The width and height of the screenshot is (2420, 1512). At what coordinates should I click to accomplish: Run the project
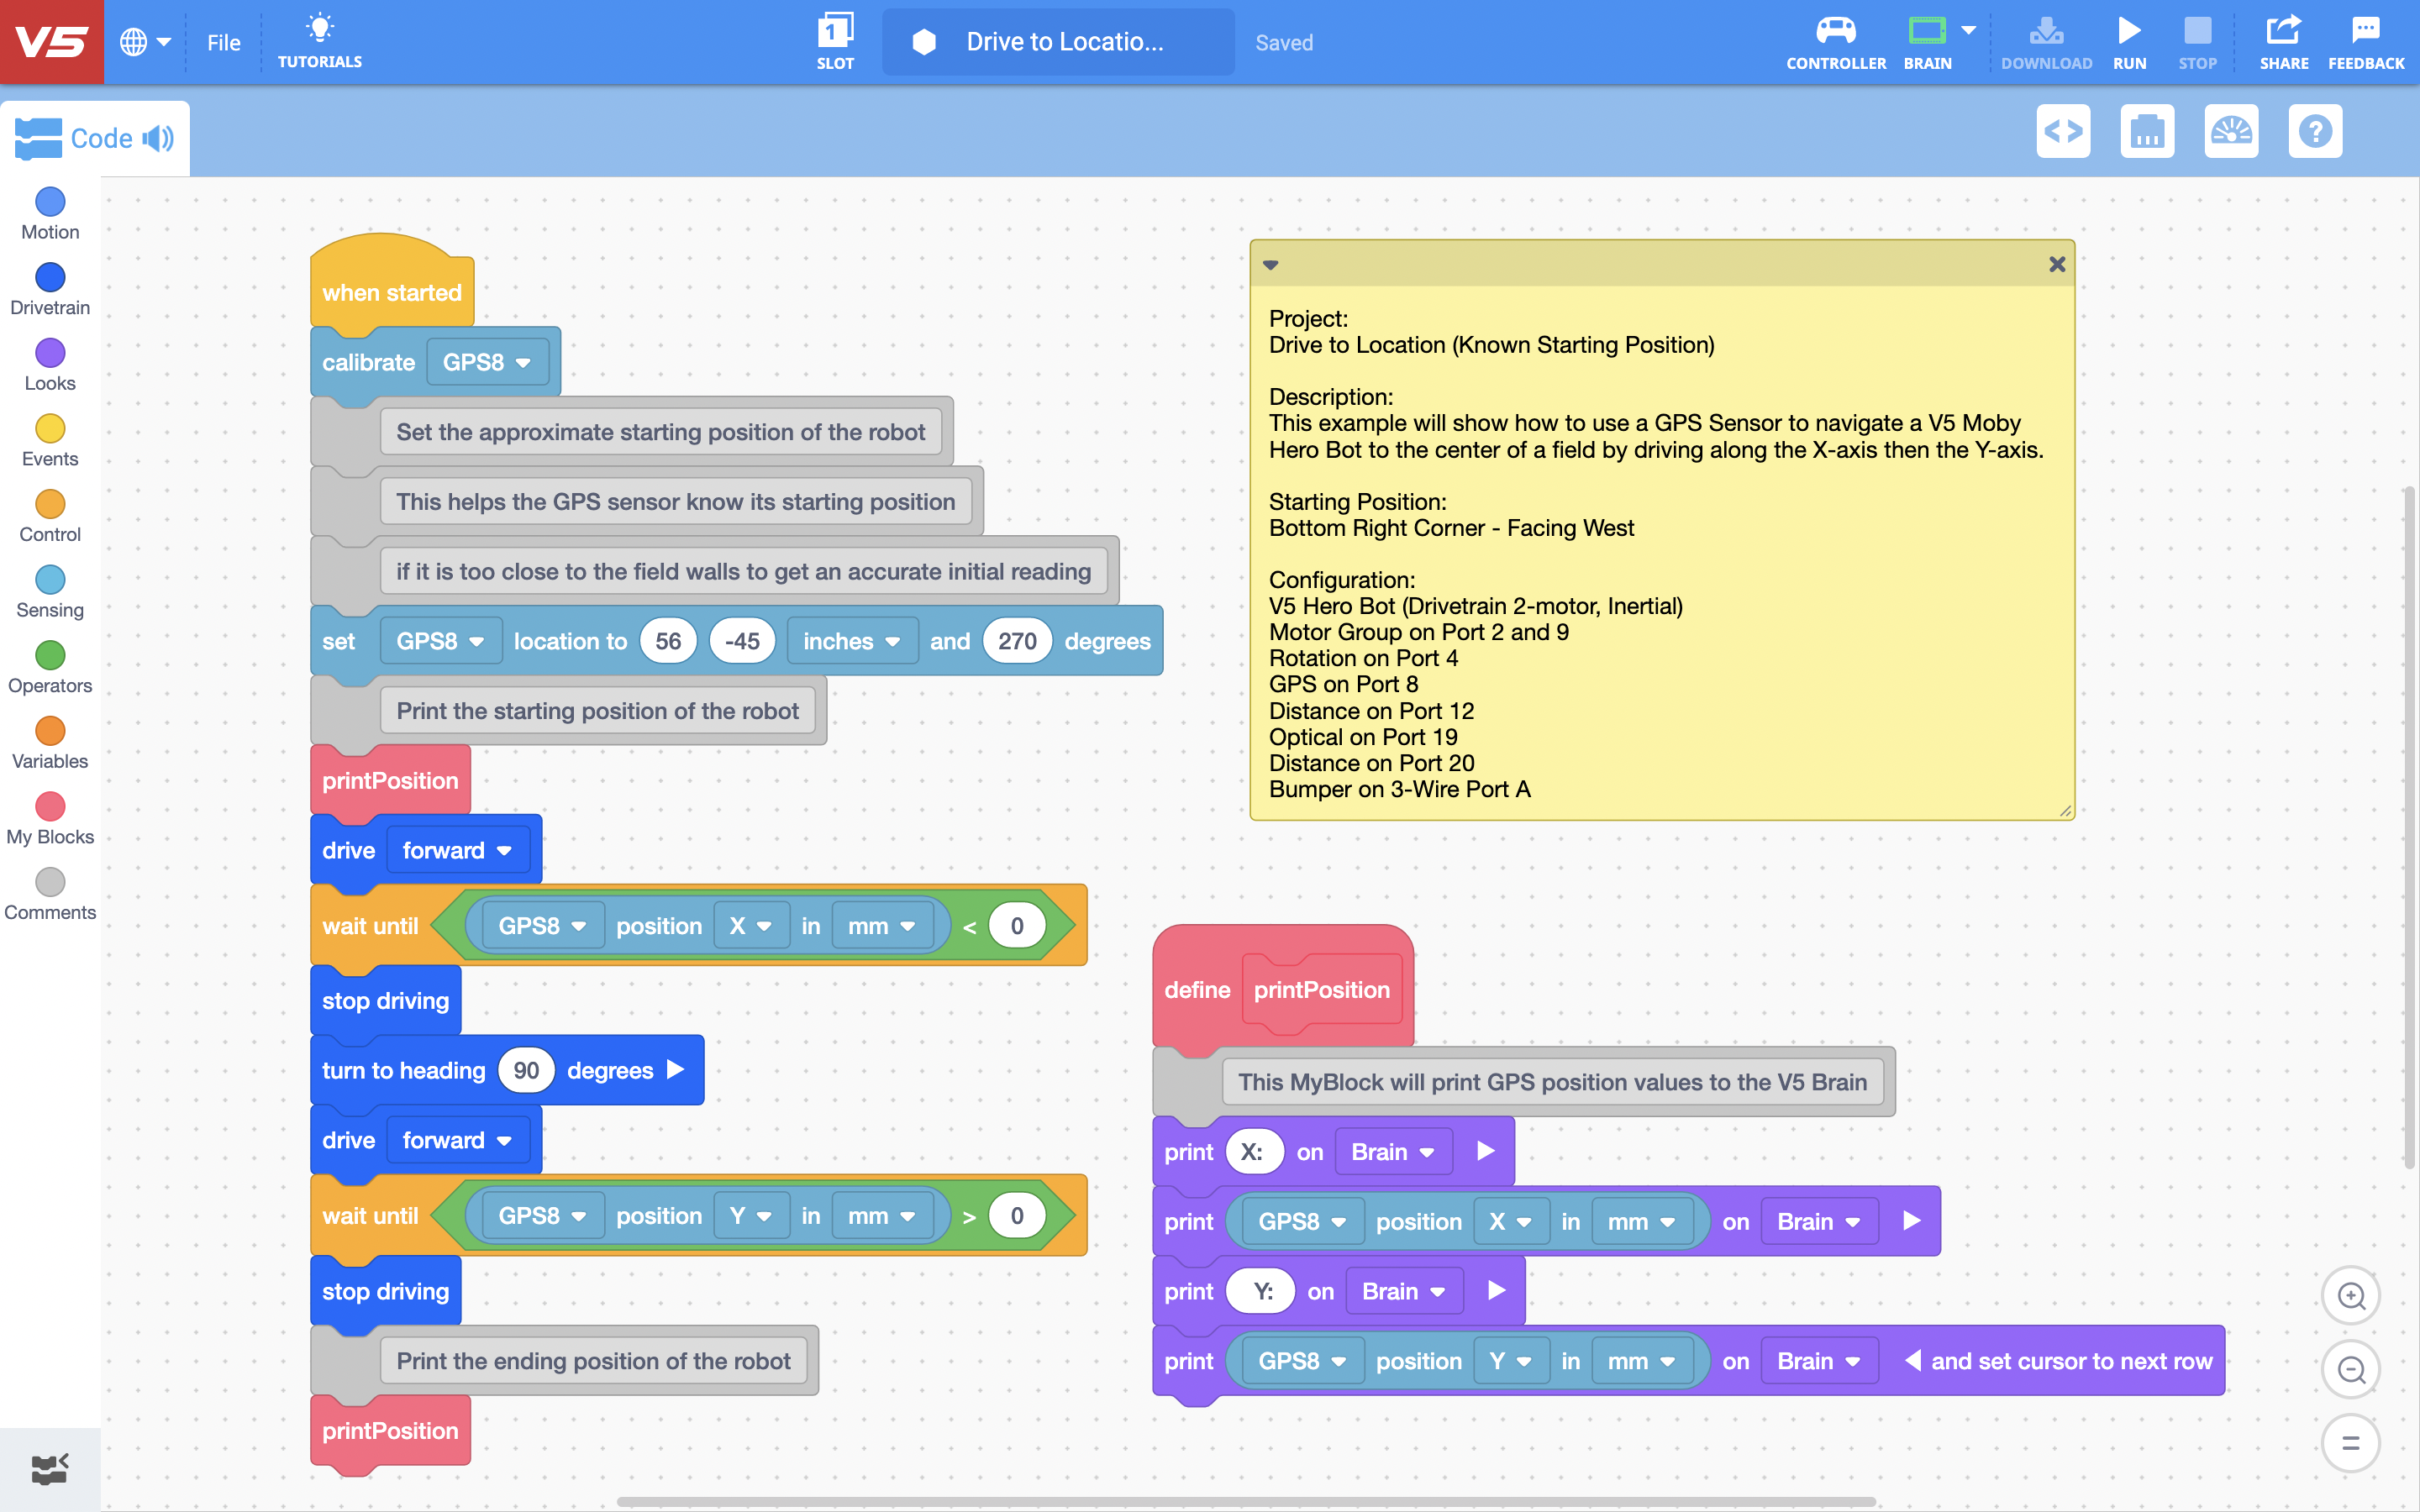point(2129,42)
